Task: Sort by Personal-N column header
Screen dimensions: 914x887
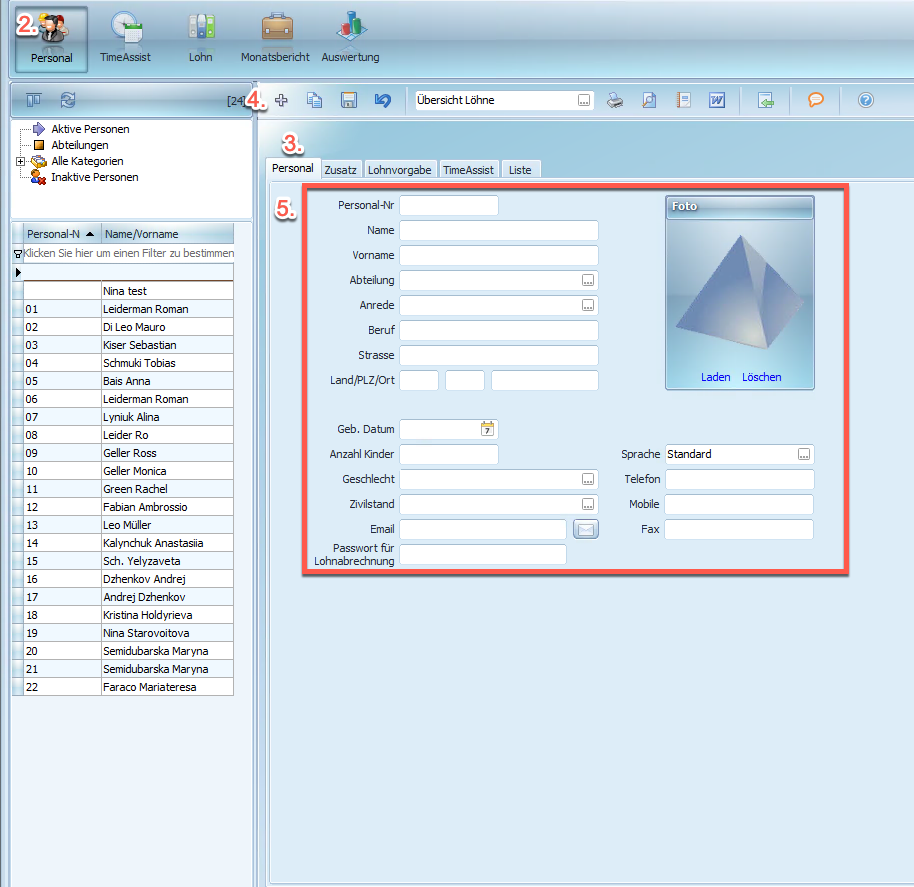Action: (62, 234)
